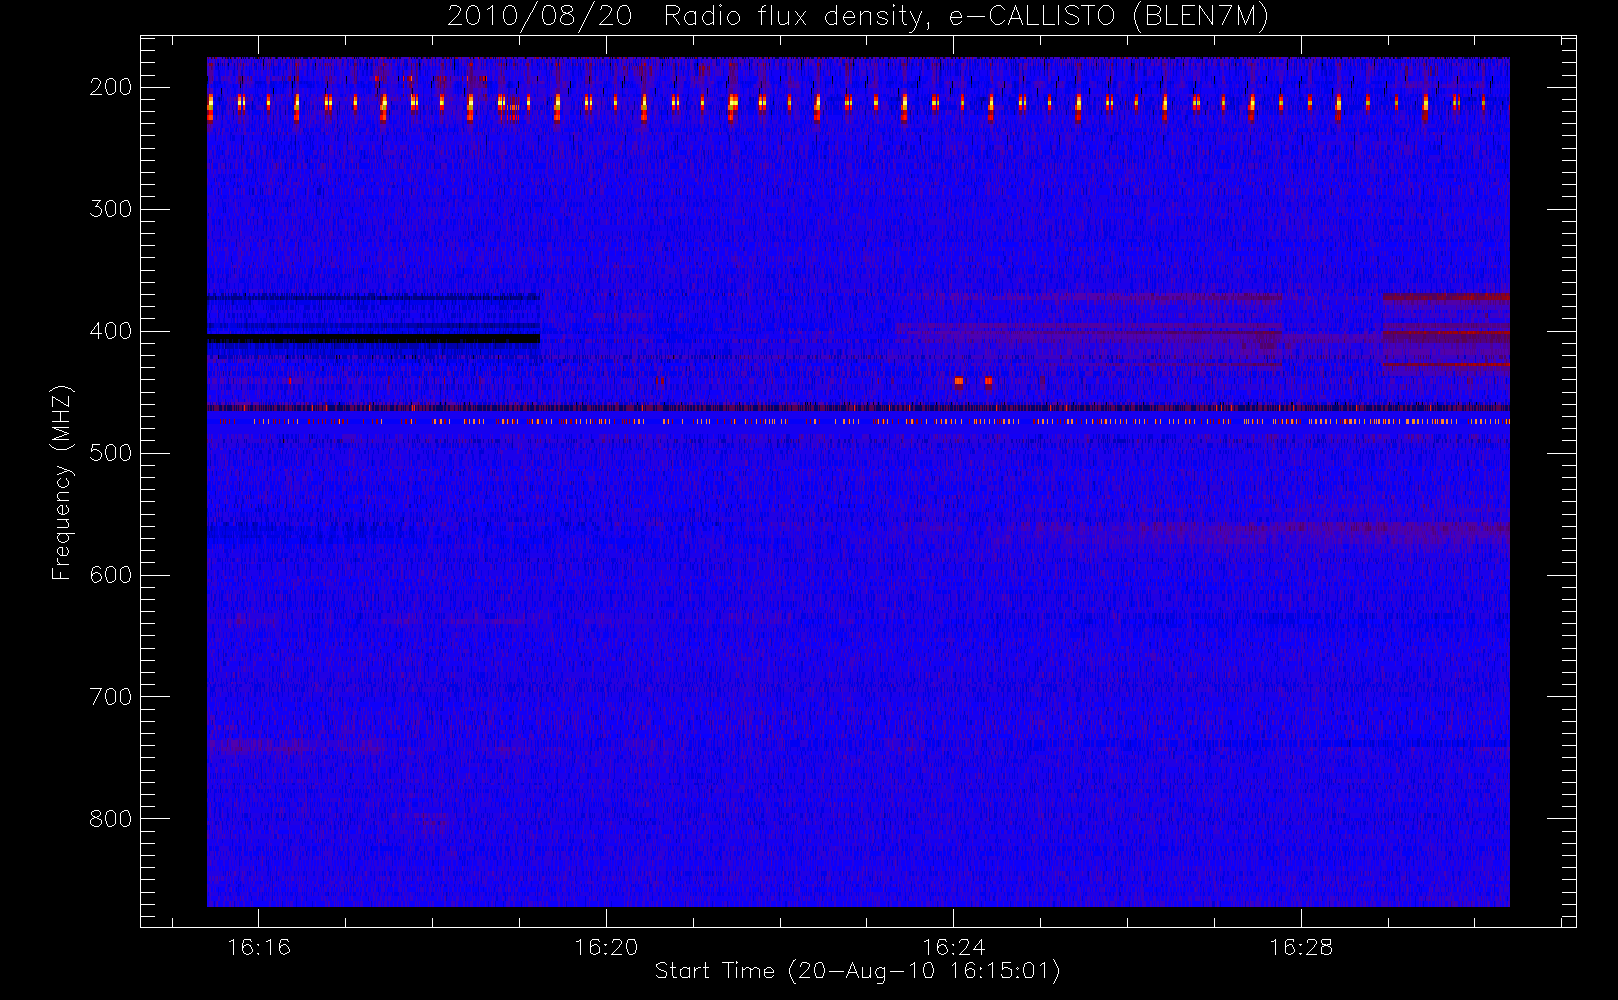1618x1000 pixels.
Task: Click the 500 frequency tick label
Action: coord(111,453)
